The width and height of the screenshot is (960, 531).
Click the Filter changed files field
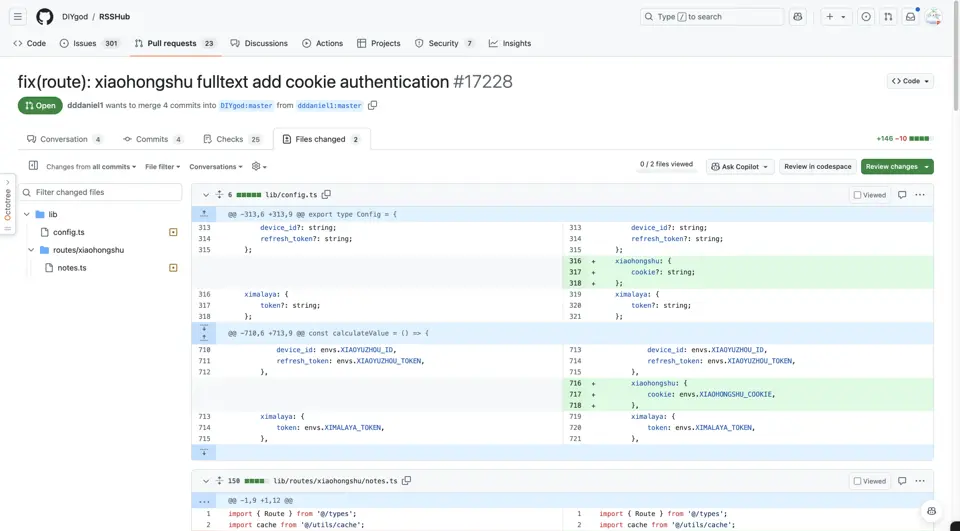pos(100,192)
